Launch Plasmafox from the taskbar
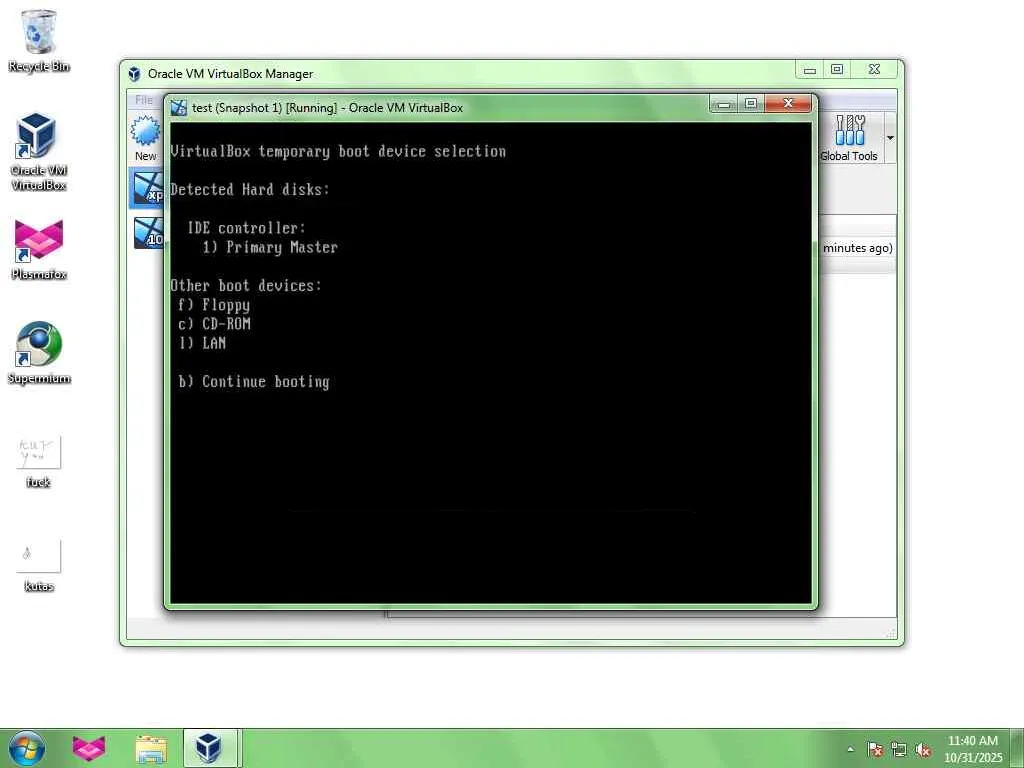Viewport: 1024px width, 768px height. pyautogui.click(x=89, y=748)
